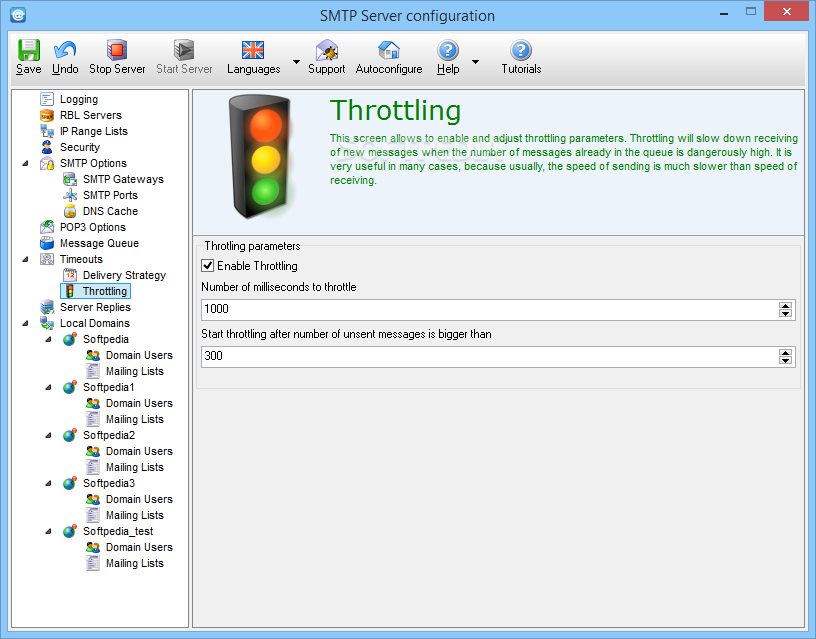Click the IP Range Lists icon
This screenshot has width=816, height=639.
pyautogui.click(x=47, y=131)
